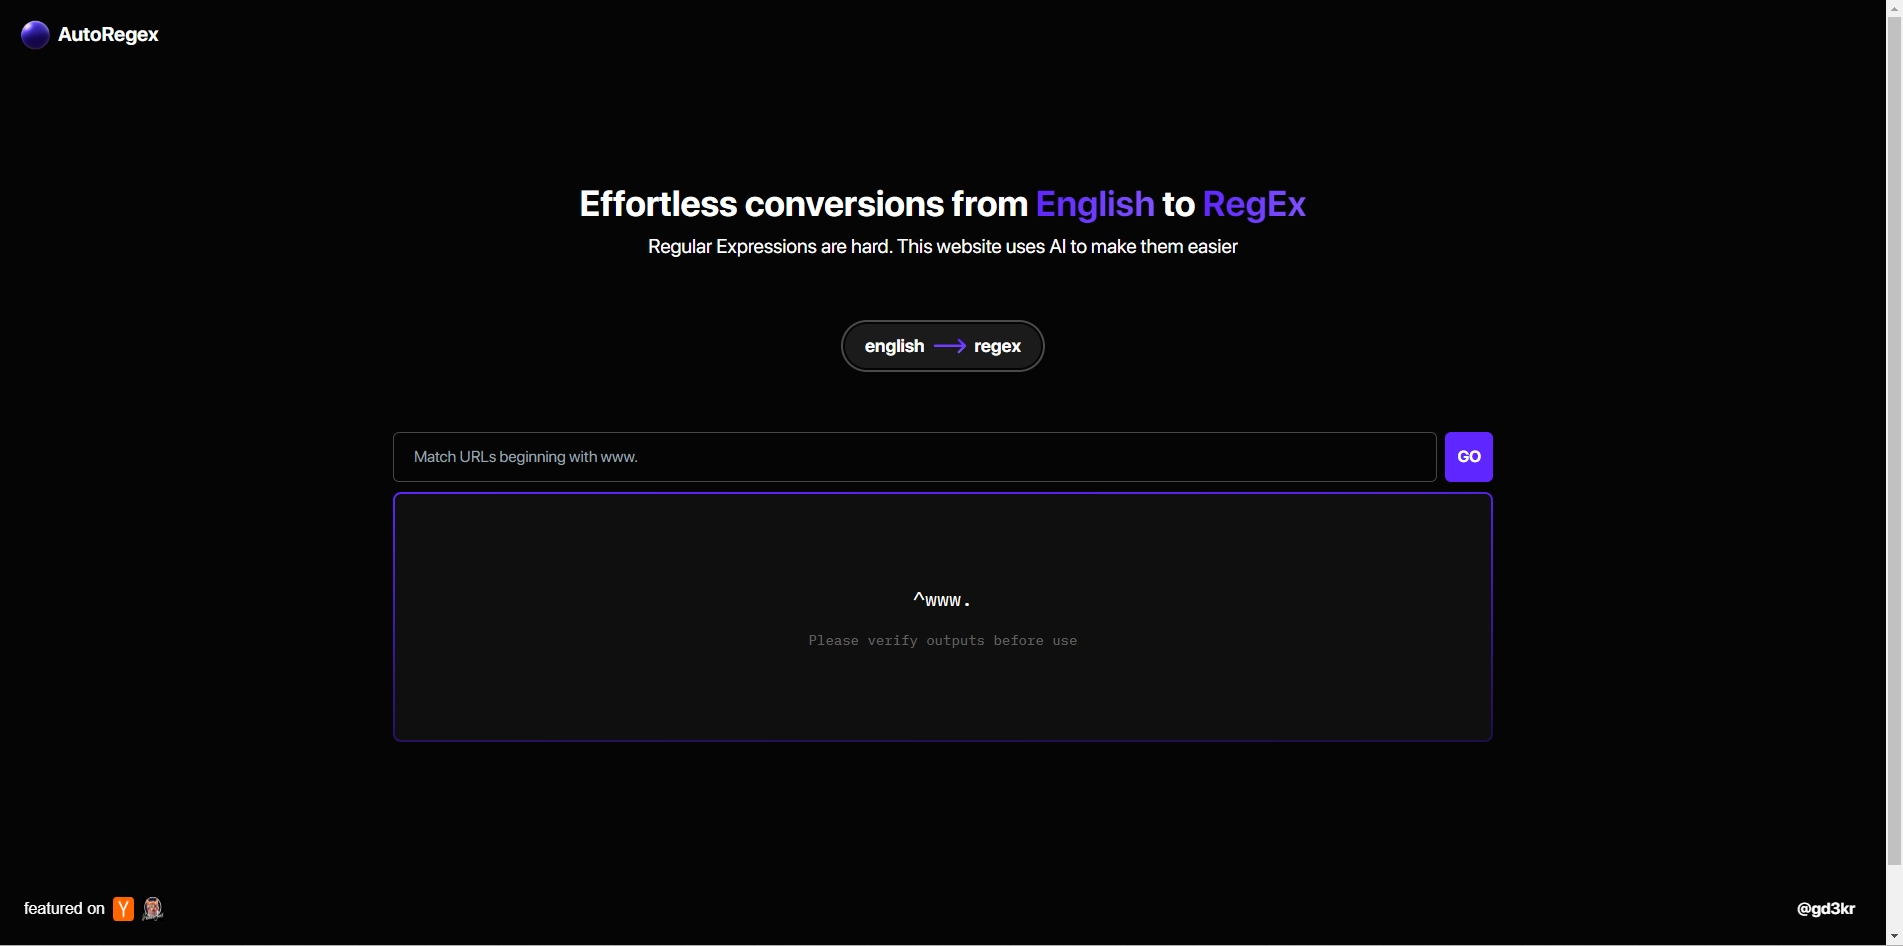This screenshot has height=946, width=1903.
Task: Open the AutoRegex home link text
Action: point(108,35)
